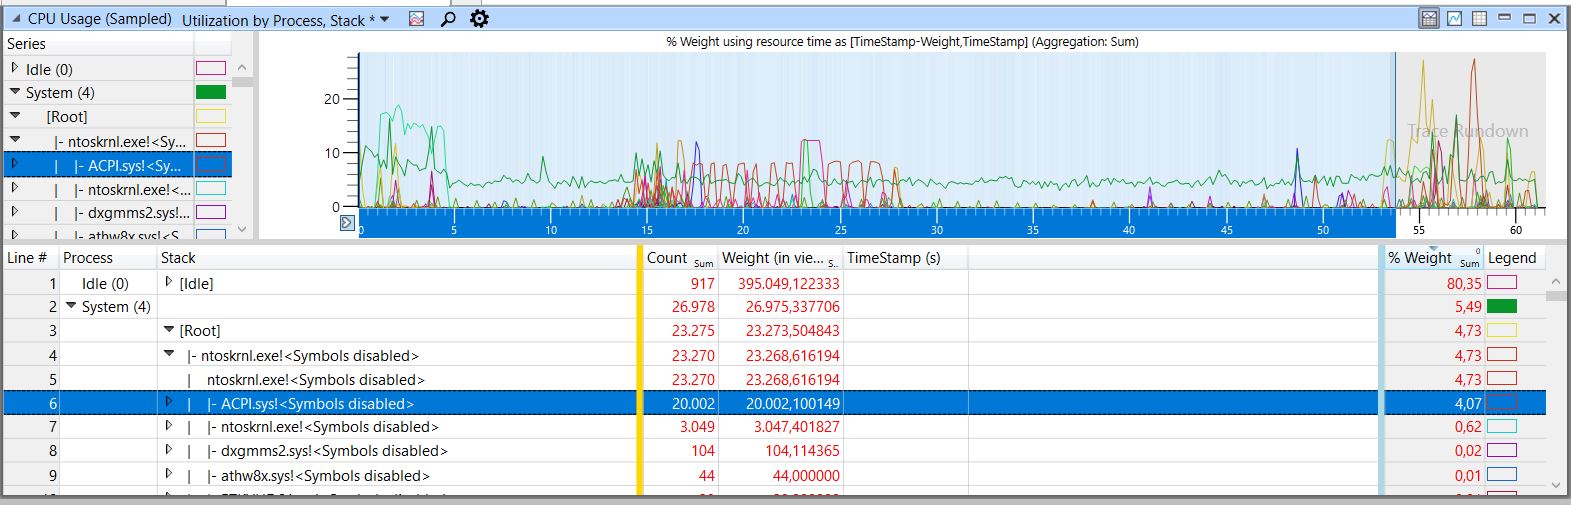Toggle legend box for athw8x.sys row 0,01
The height and width of the screenshot is (505, 1571).
1502,475
